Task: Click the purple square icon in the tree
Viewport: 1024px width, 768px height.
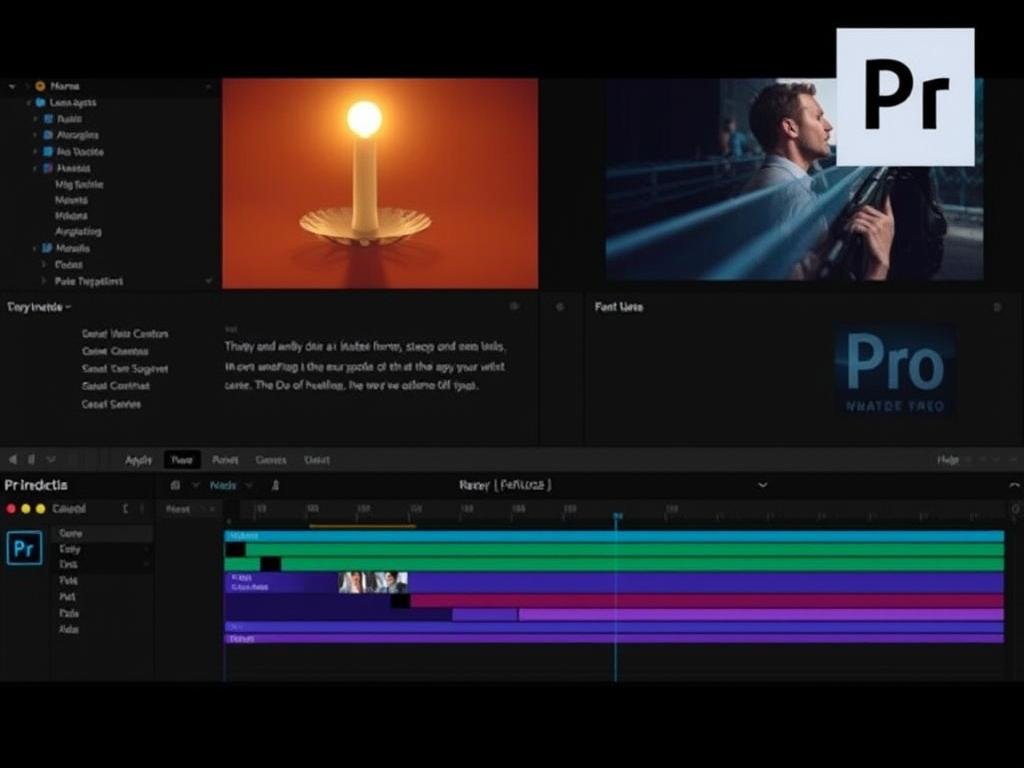Action: pyautogui.click(x=48, y=168)
